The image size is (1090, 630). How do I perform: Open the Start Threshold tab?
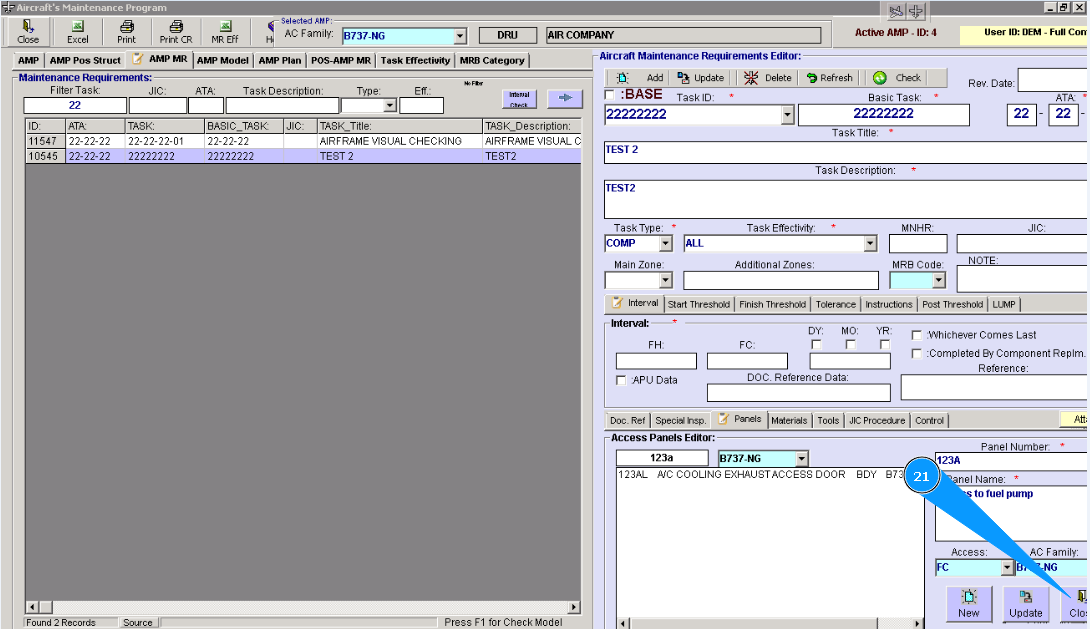click(699, 304)
